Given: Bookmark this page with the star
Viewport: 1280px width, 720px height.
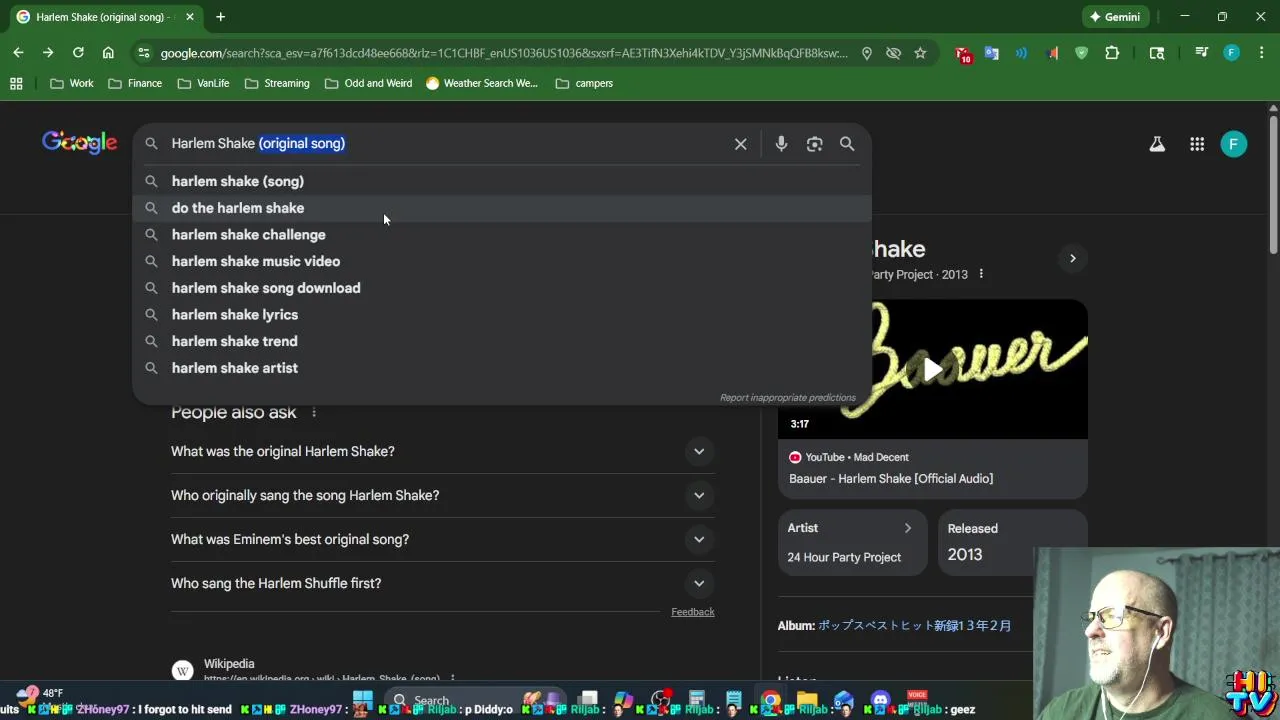Looking at the screenshot, I should click(920, 53).
